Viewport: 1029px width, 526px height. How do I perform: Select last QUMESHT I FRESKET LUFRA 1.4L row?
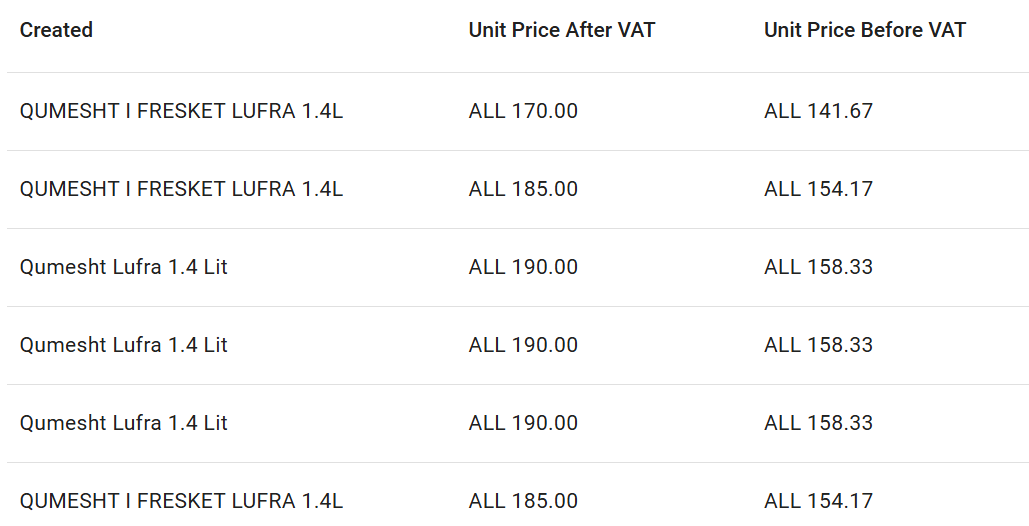pyautogui.click(x=518, y=495)
